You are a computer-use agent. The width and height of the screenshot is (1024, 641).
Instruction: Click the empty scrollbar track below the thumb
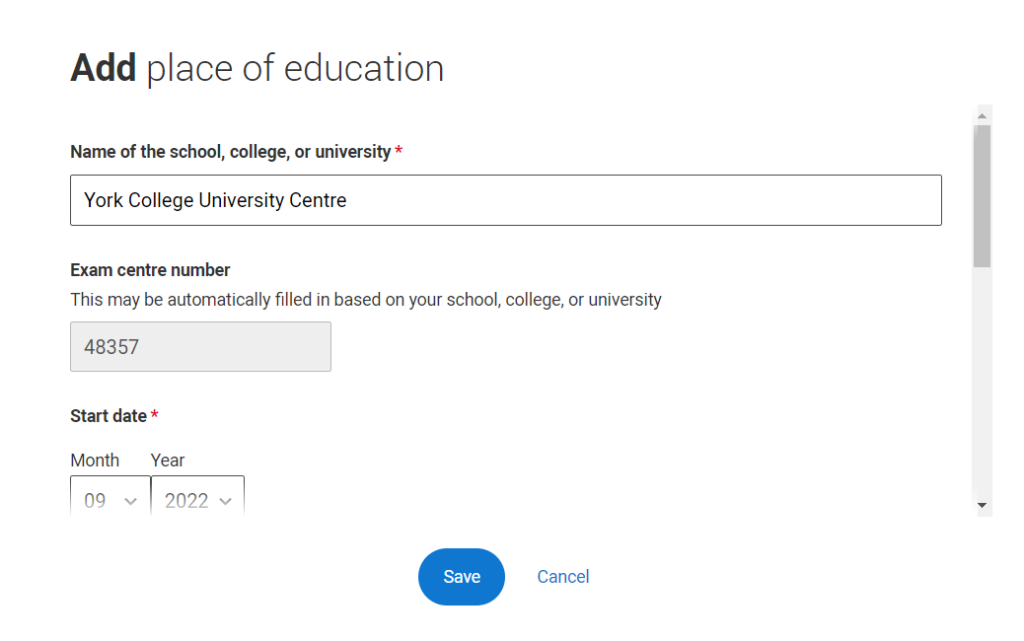coord(982,382)
